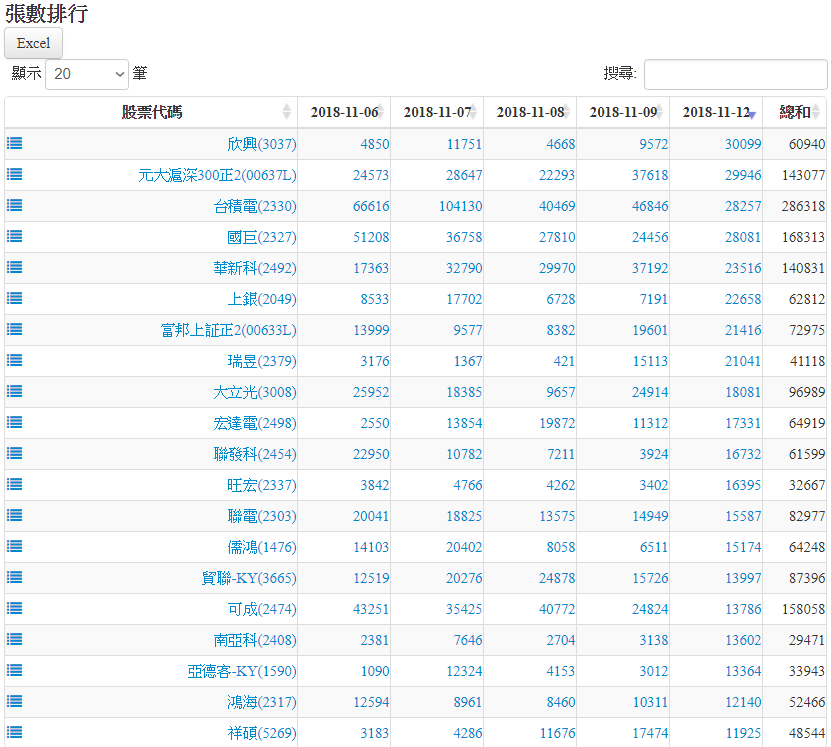
Task: Click the list icon beside 國巨(2327)
Action: [x=15, y=236]
